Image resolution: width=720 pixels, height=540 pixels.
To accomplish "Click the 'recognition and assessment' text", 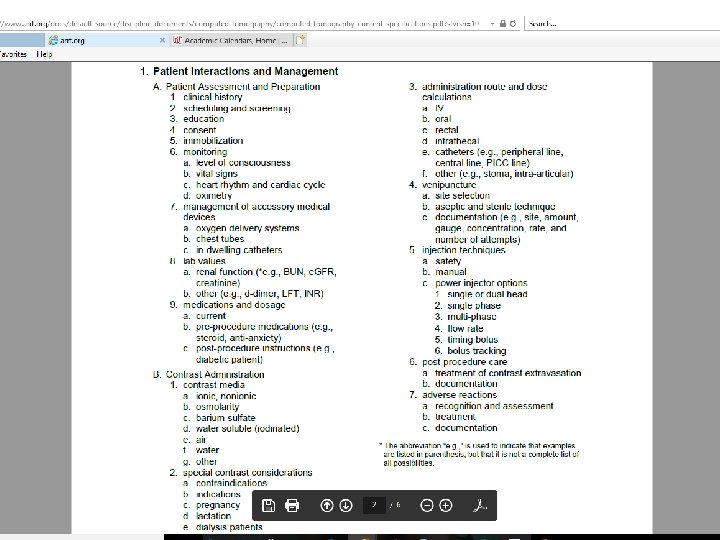I will point(494,406).
